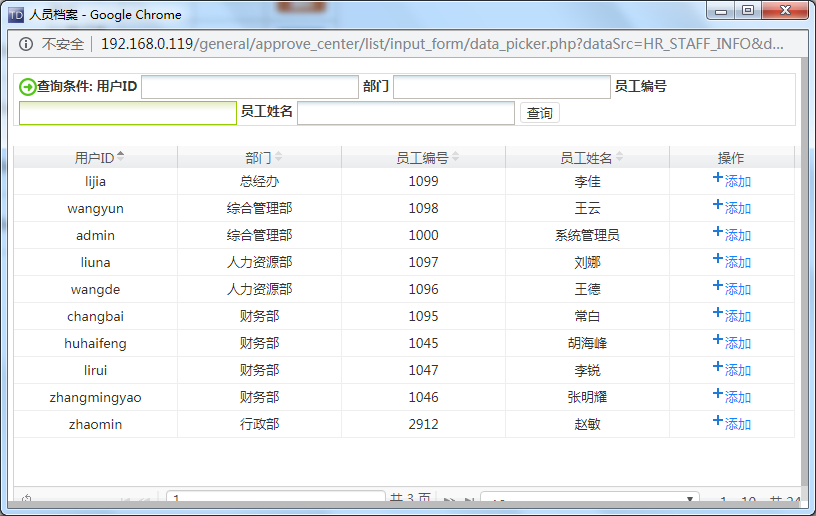Click into the 部门 filter field
Screen dimensions: 816x516
click(501, 87)
